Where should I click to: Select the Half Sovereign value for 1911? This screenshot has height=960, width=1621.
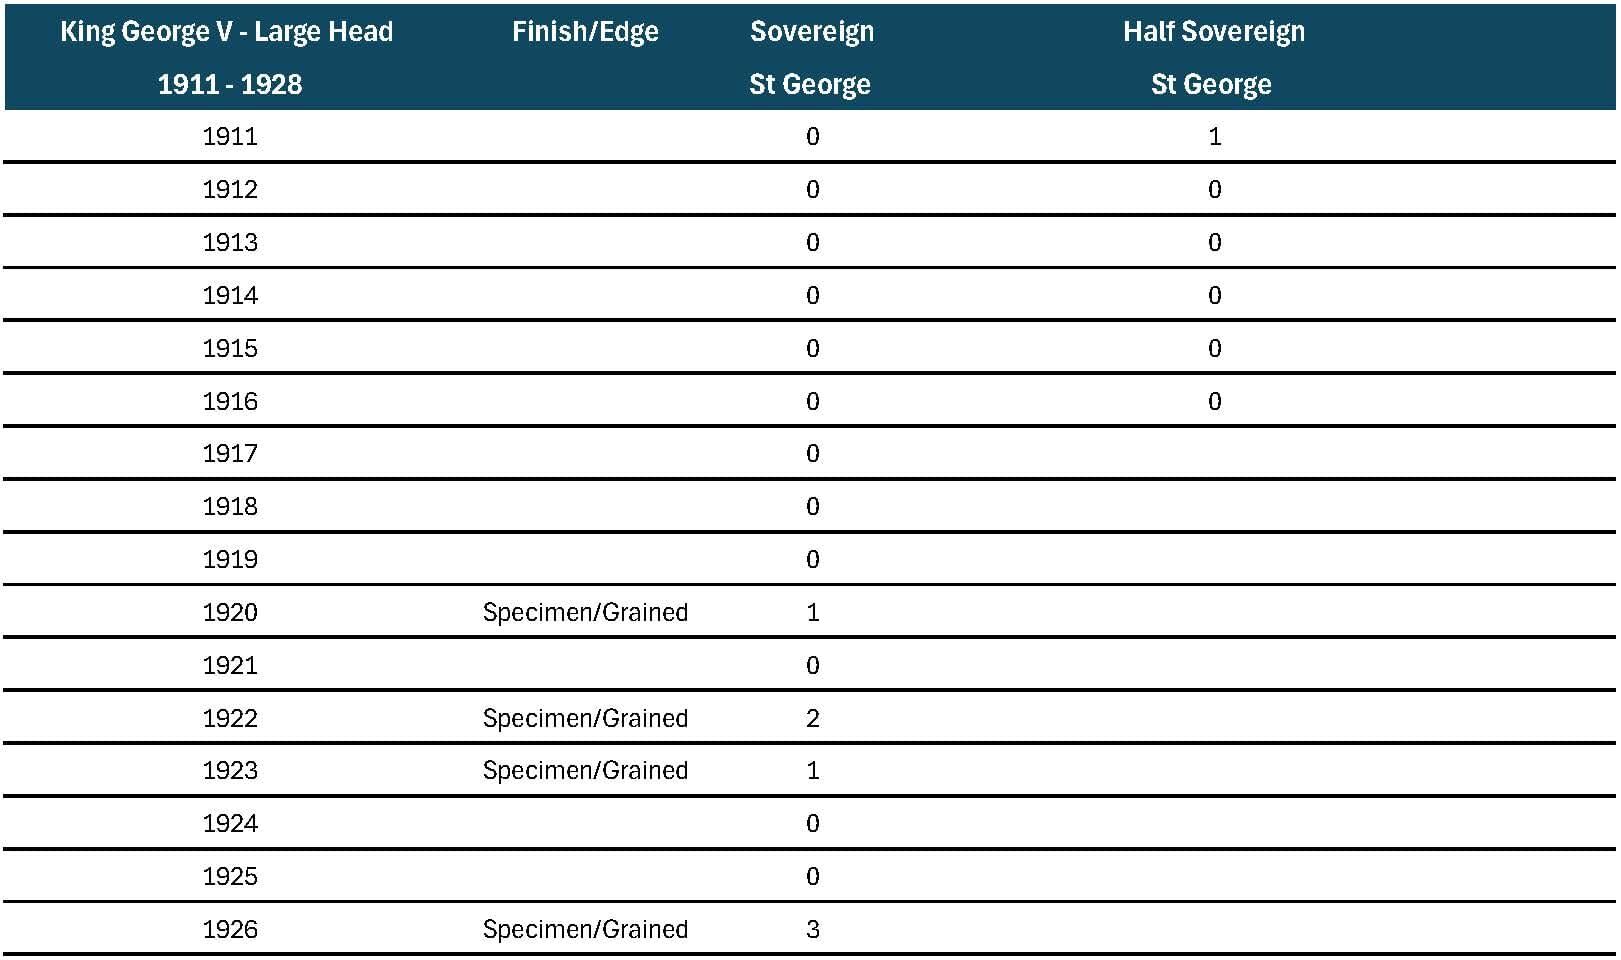(x=1214, y=137)
